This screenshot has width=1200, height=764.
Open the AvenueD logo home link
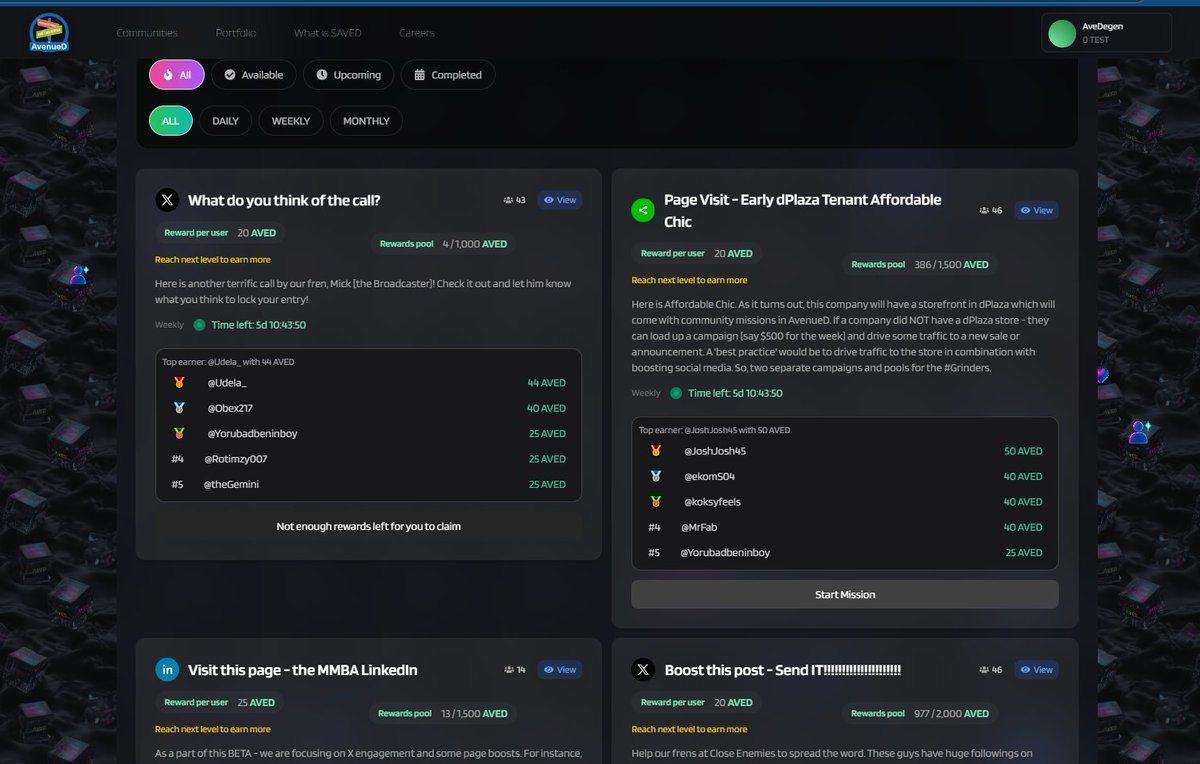click(48, 33)
